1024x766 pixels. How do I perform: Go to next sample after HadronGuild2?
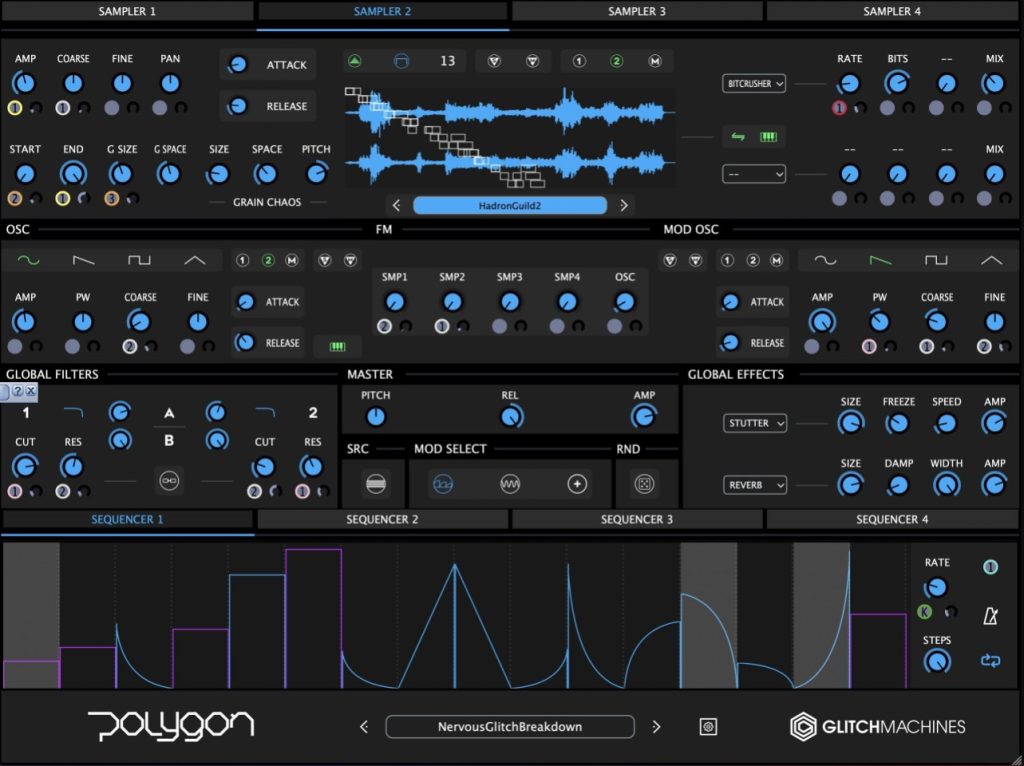click(x=624, y=206)
